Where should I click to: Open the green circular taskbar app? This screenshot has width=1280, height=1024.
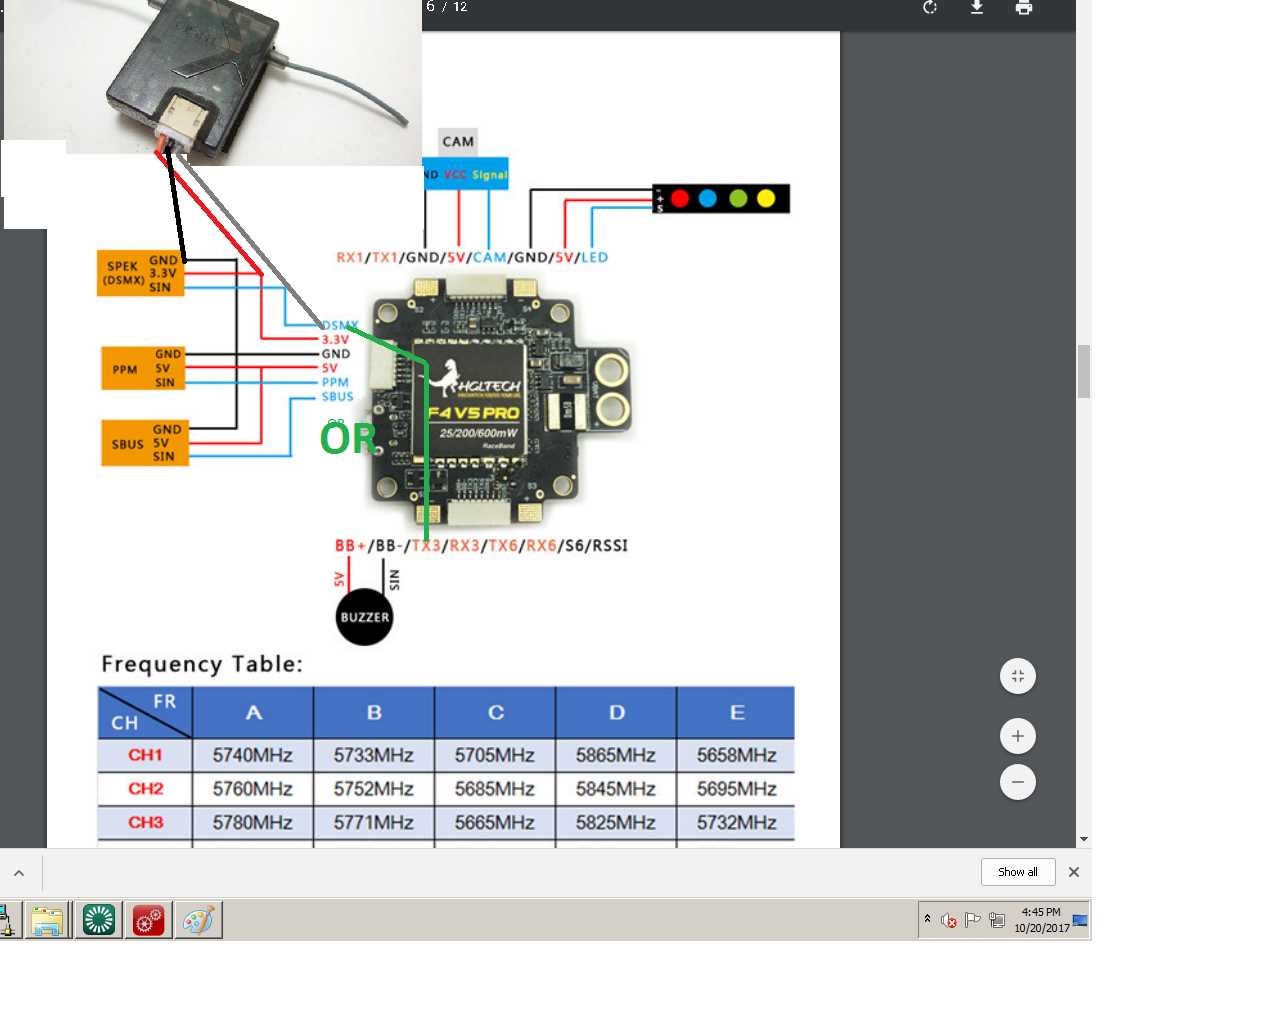click(99, 920)
